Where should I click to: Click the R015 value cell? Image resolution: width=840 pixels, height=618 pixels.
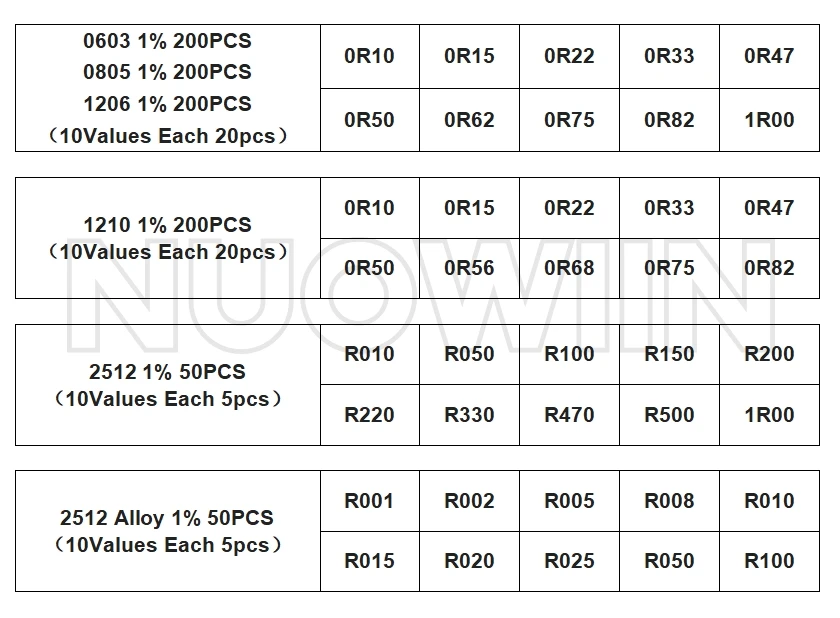(x=370, y=561)
